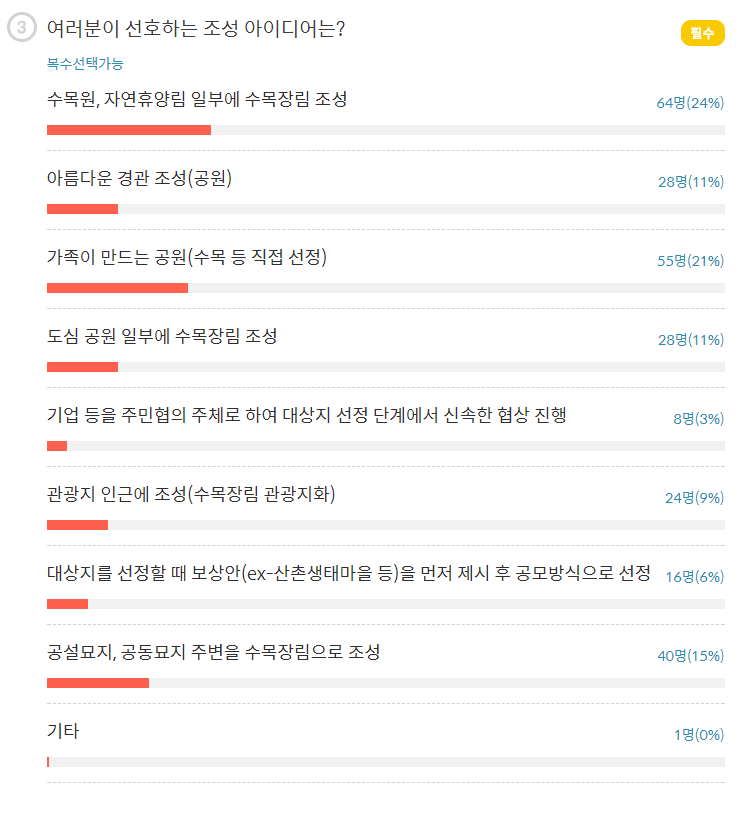Select the 관광지 인근에 조성 option
The width and height of the screenshot is (741, 819).
[x=191, y=494]
